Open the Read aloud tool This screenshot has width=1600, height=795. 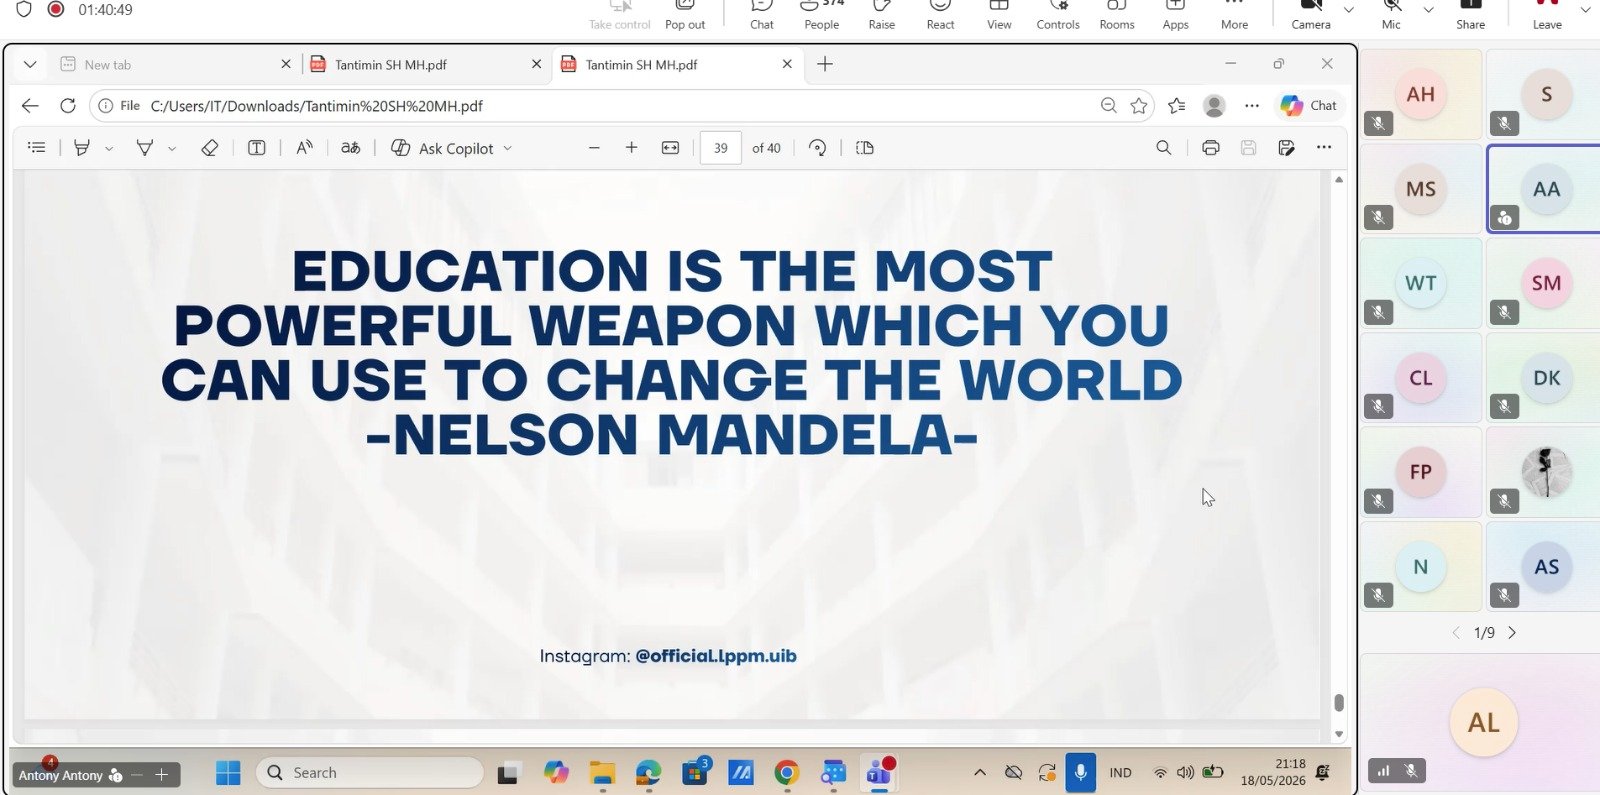[304, 148]
